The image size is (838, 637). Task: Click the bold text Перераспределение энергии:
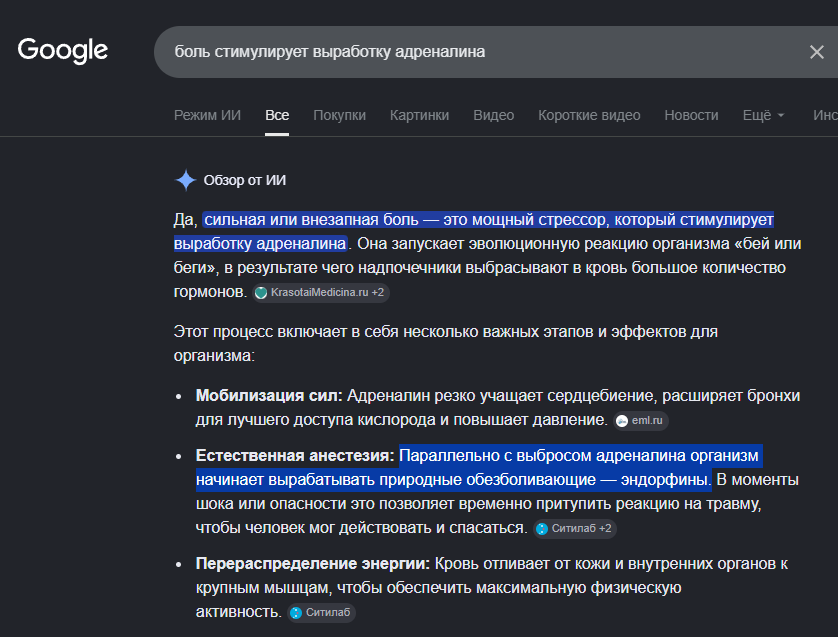313,563
